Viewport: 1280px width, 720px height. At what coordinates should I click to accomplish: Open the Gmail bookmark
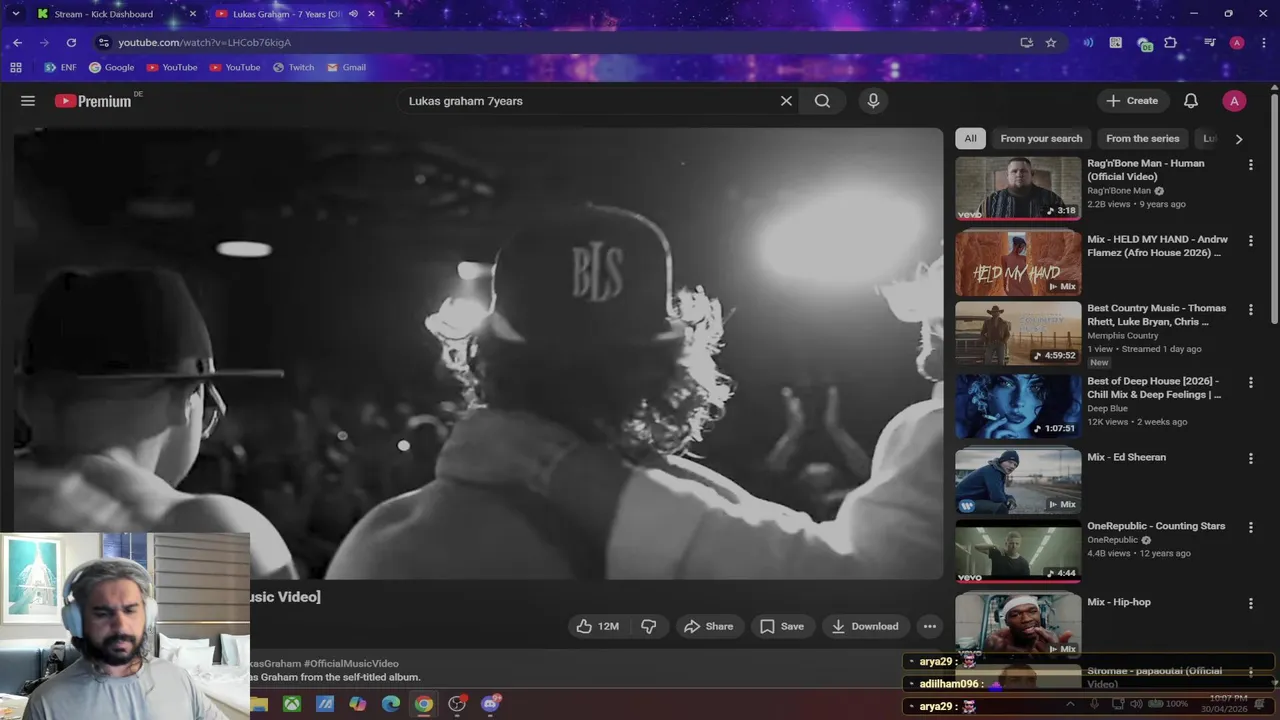click(x=346, y=68)
